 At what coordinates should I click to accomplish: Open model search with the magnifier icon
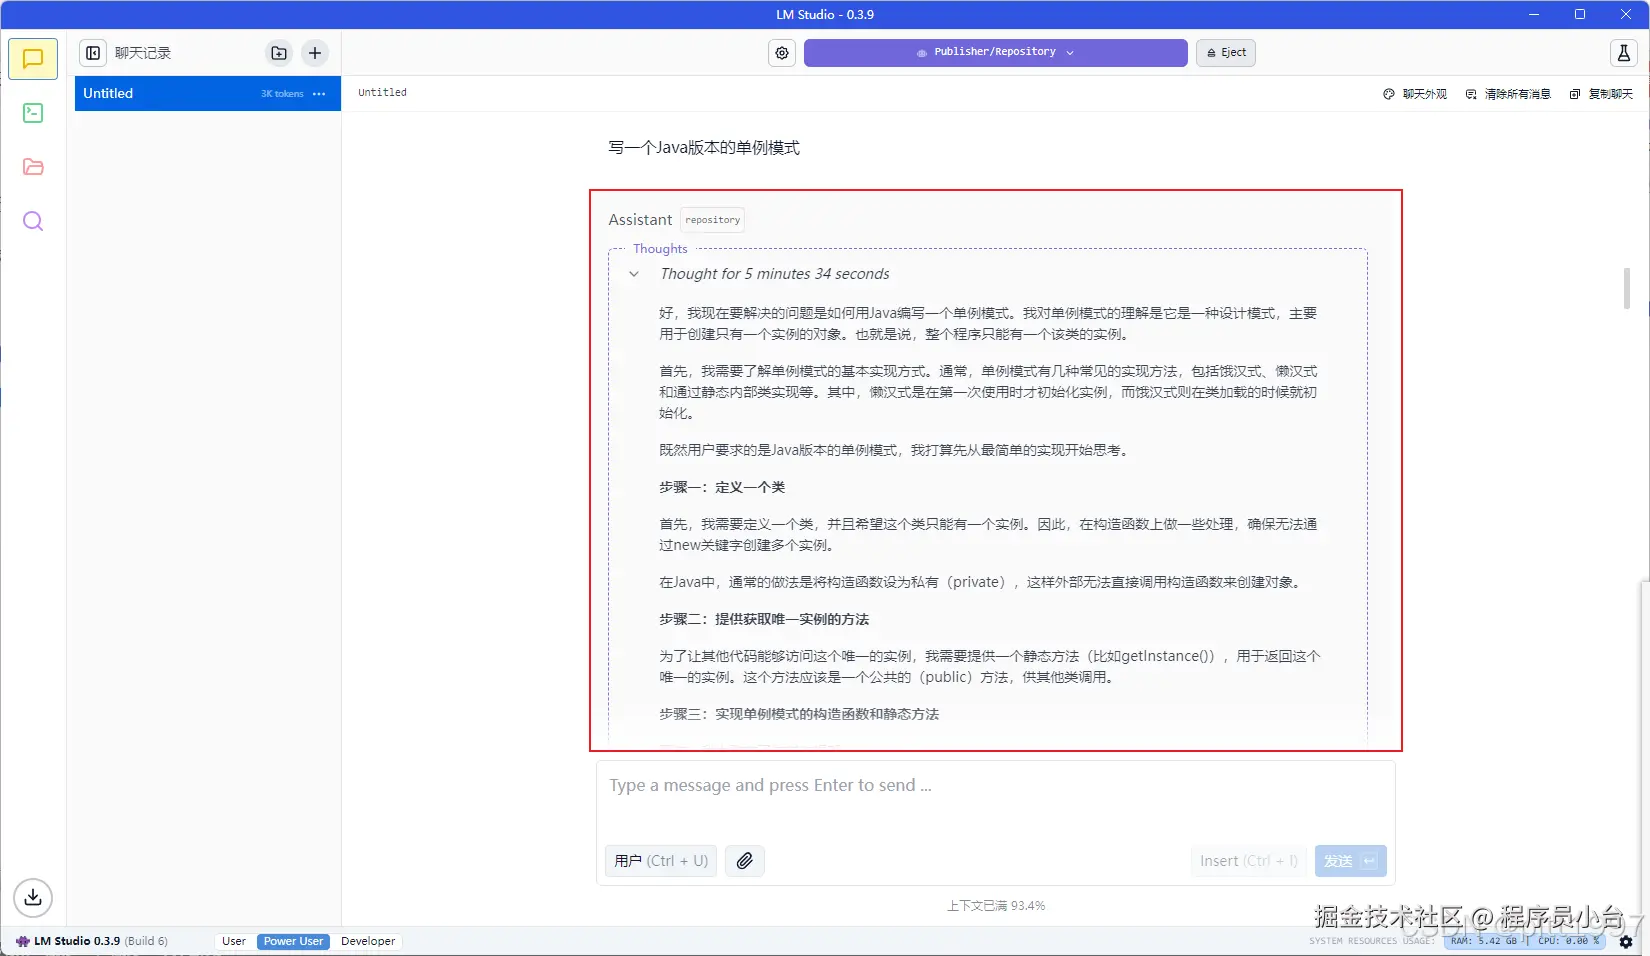click(x=33, y=221)
